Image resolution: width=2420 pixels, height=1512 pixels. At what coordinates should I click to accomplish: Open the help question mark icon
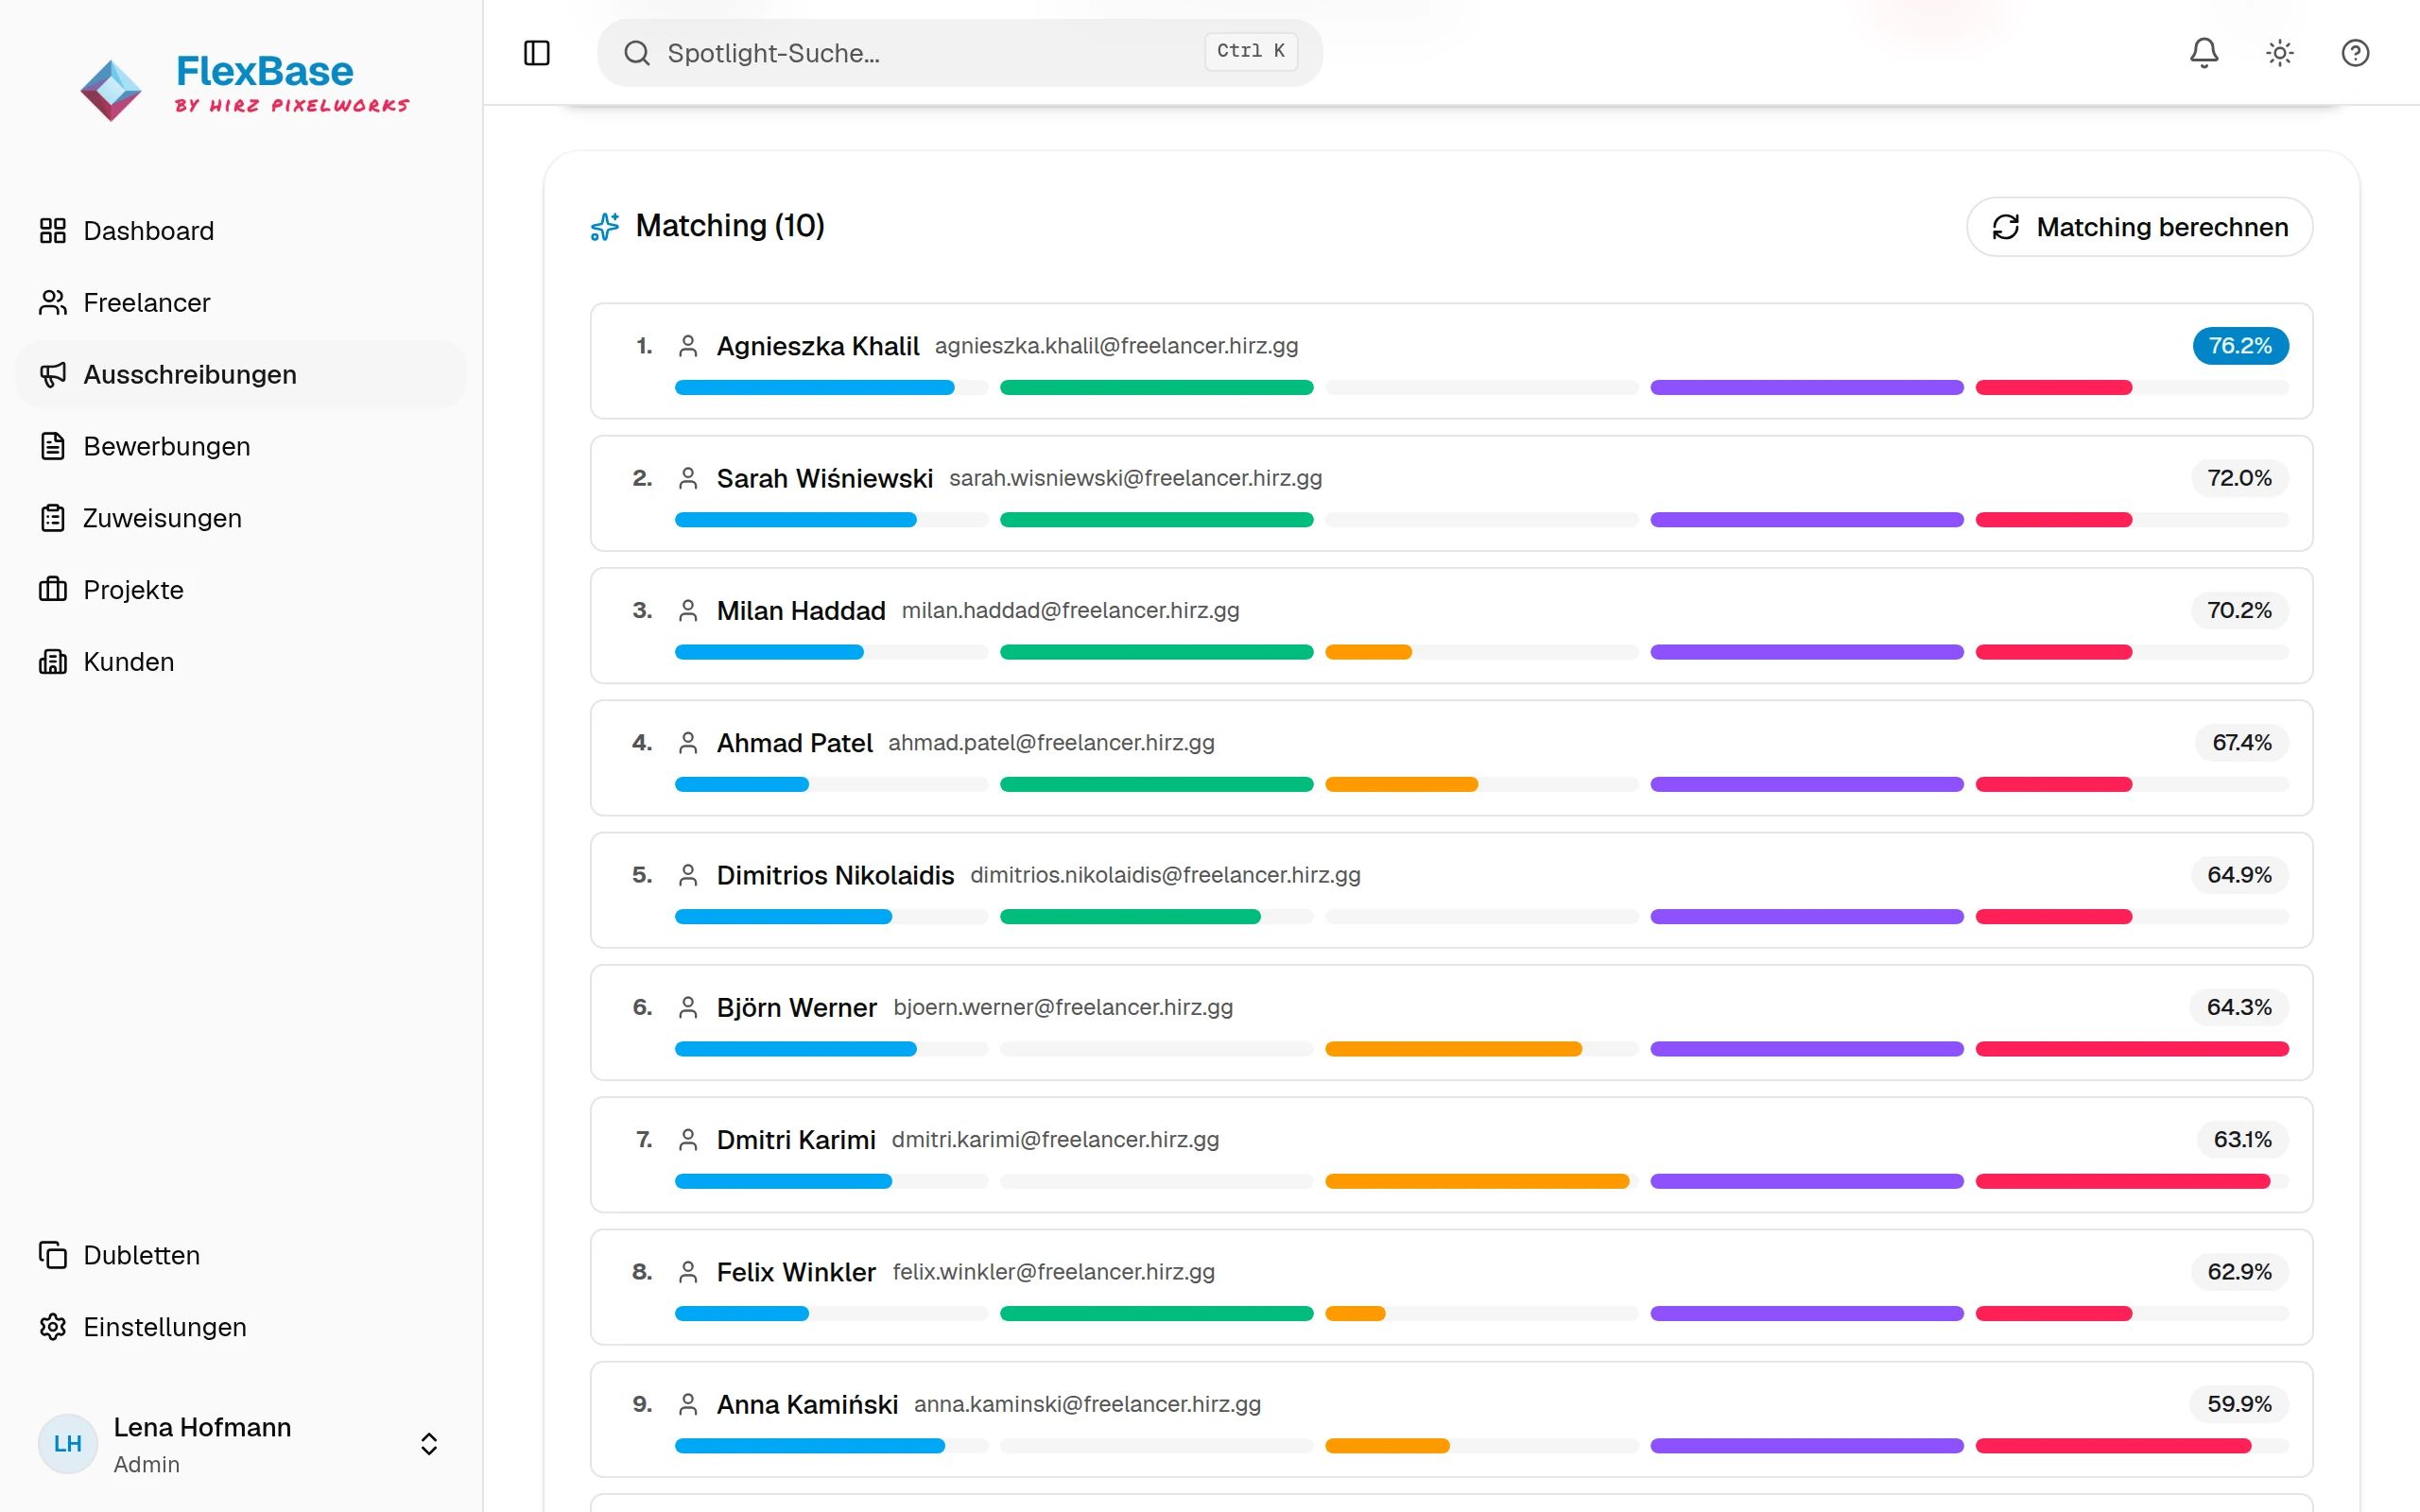point(2355,53)
